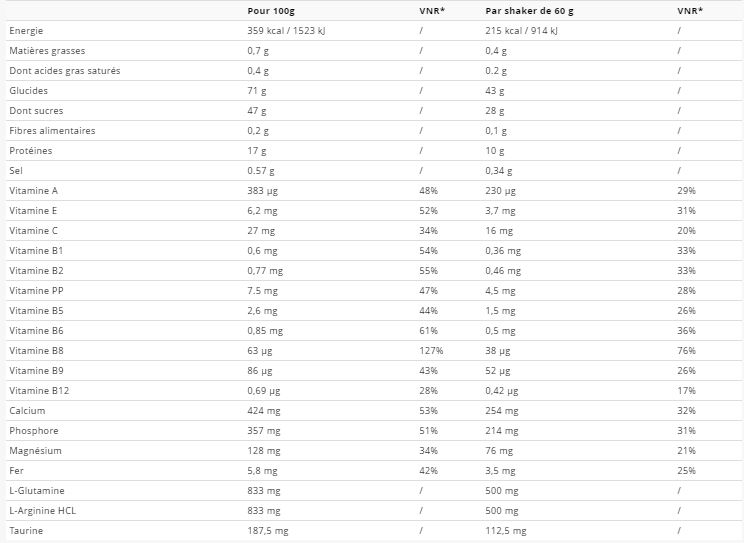
Task: Click the Vitamine A row label
Action: pos(33,190)
